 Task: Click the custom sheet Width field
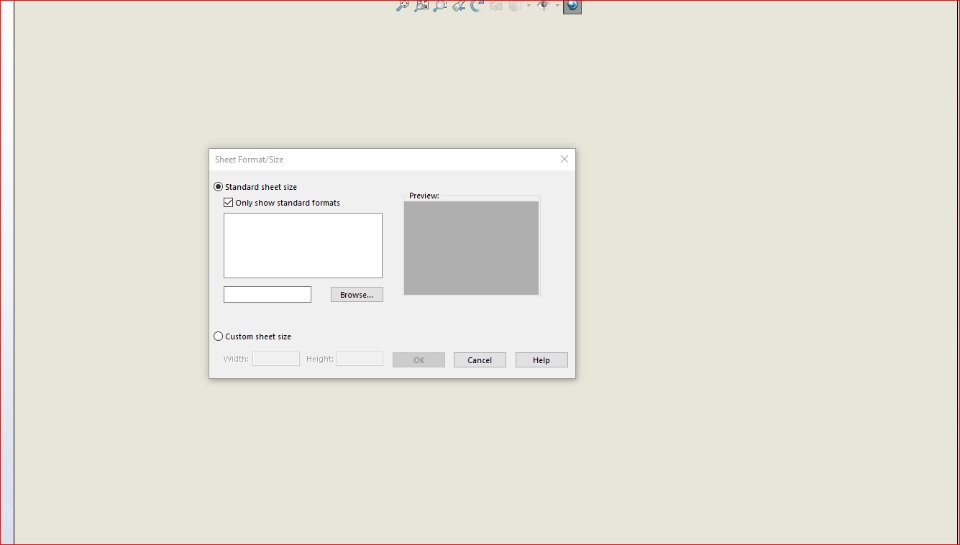click(276, 359)
